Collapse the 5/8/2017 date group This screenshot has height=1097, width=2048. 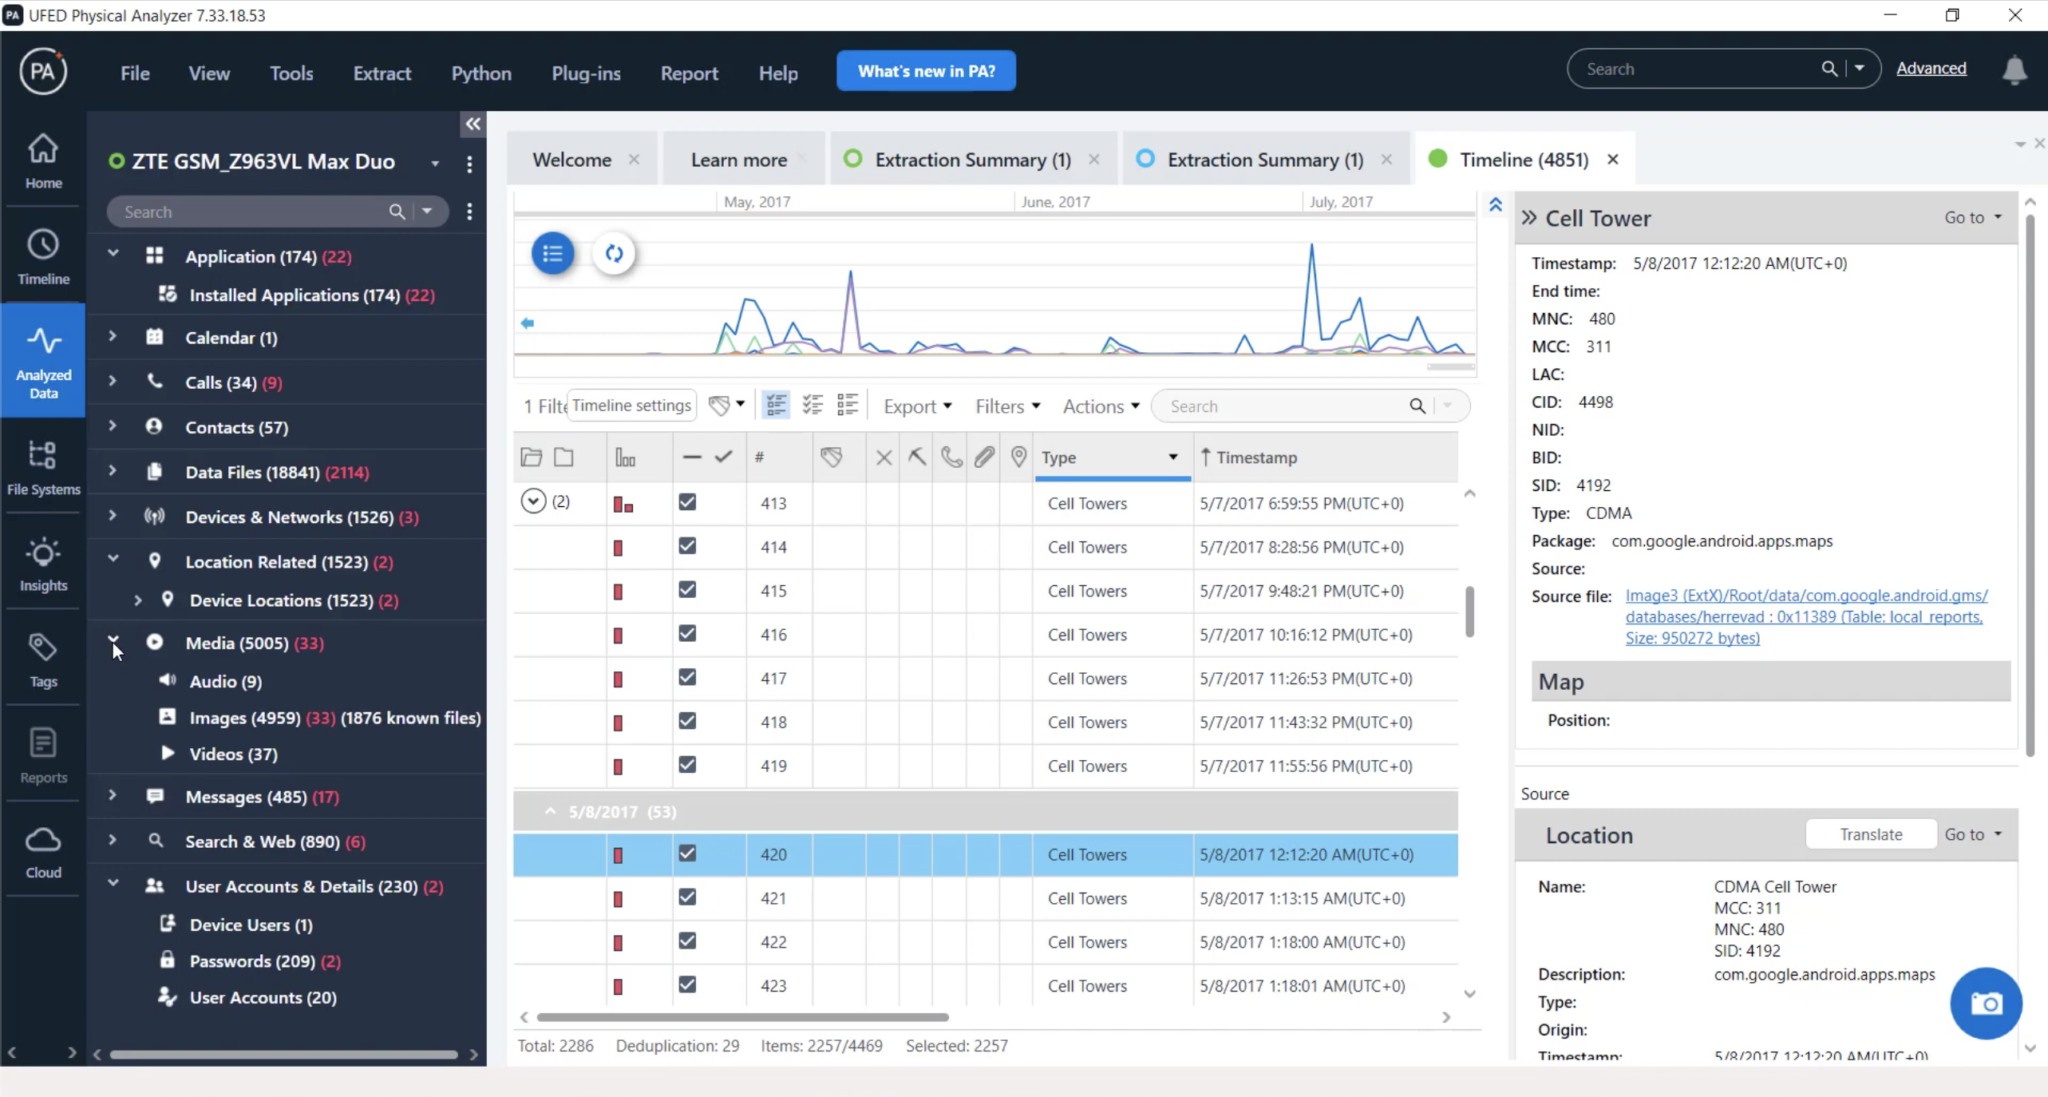click(x=549, y=811)
